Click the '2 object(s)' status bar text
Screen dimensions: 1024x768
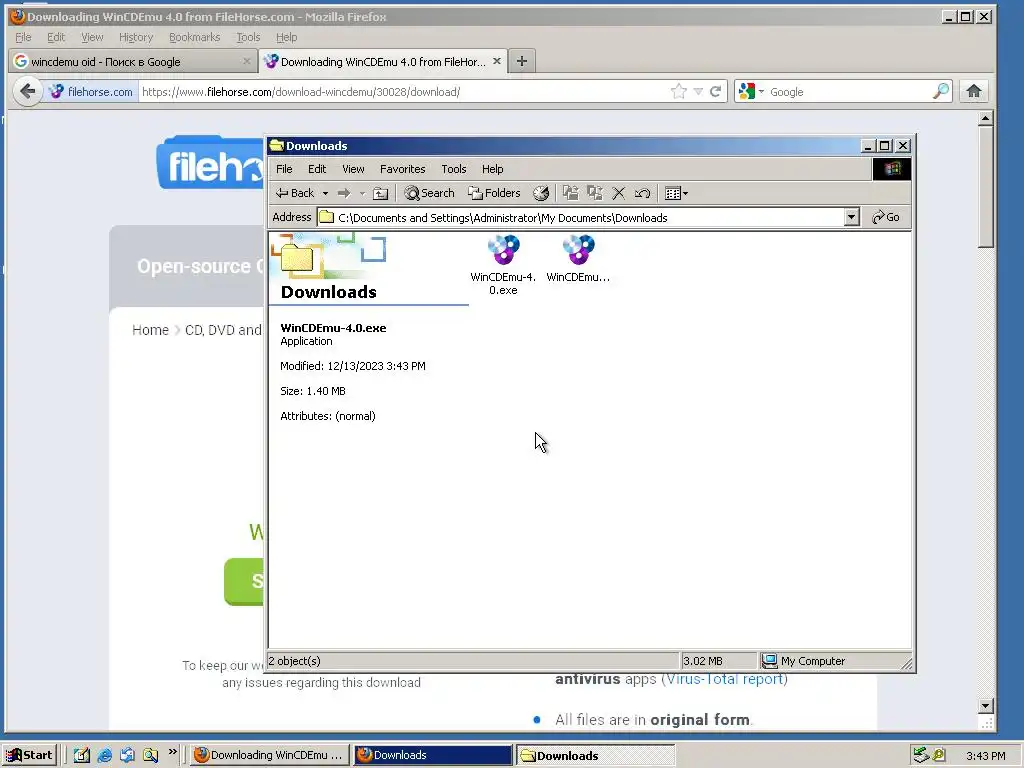coord(295,661)
